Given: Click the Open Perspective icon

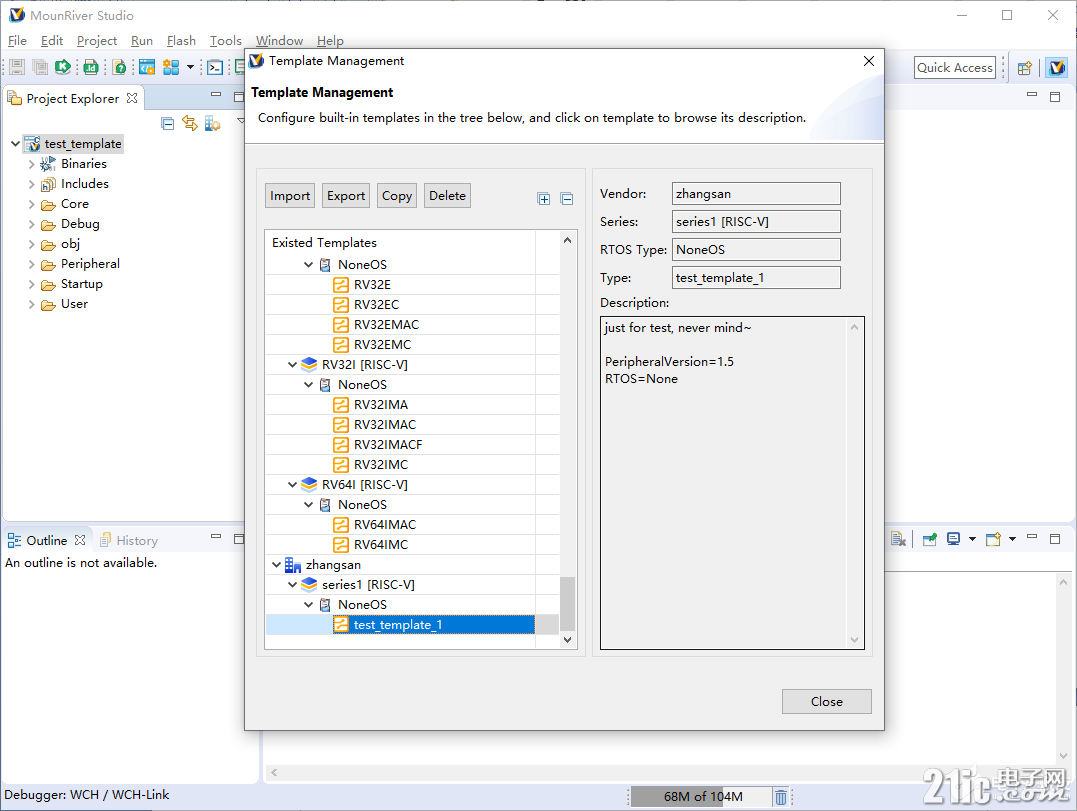Looking at the screenshot, I should [1025, 68].
